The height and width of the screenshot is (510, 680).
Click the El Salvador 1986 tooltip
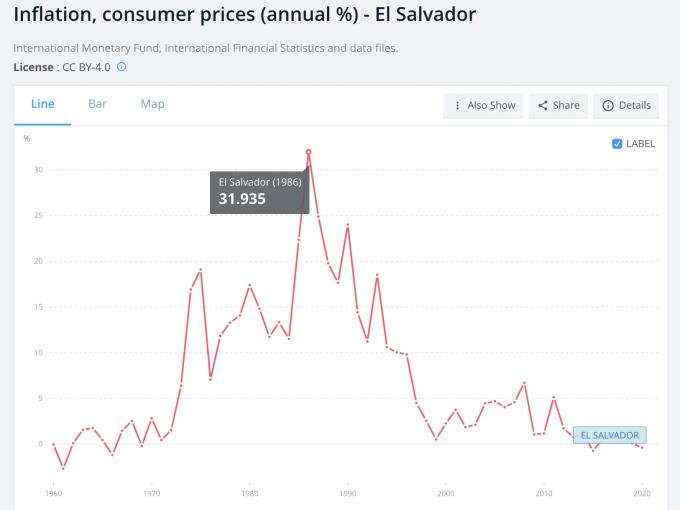(x=259, y=191)
